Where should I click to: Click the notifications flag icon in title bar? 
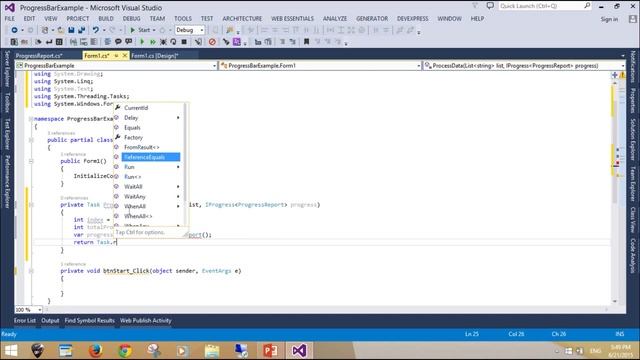tap(475, 6)
